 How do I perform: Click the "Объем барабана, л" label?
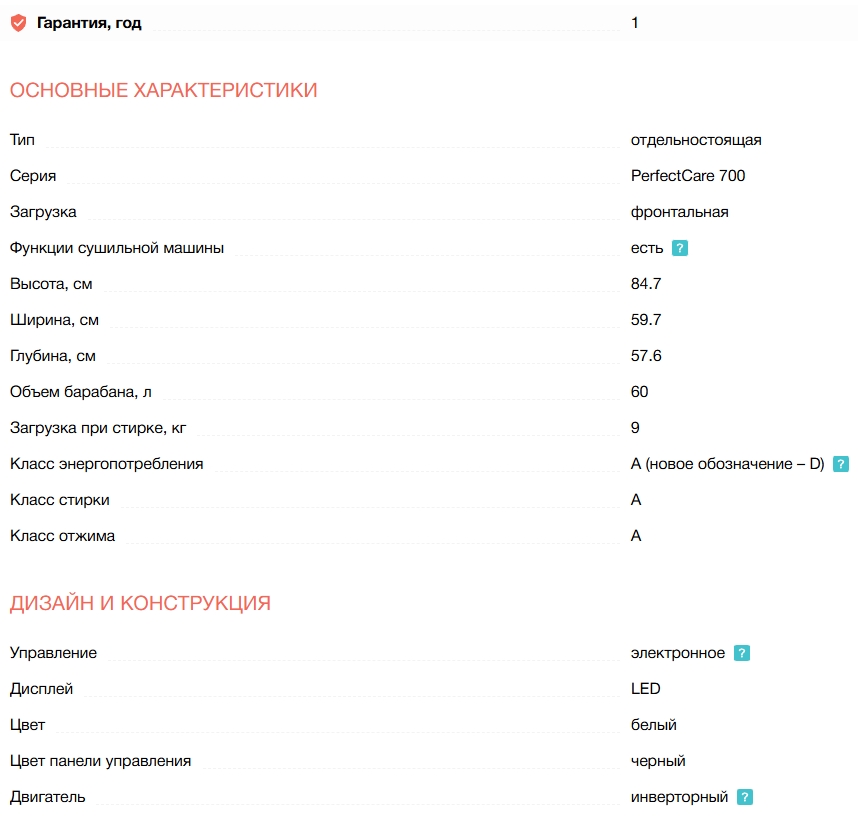(80, 392)
